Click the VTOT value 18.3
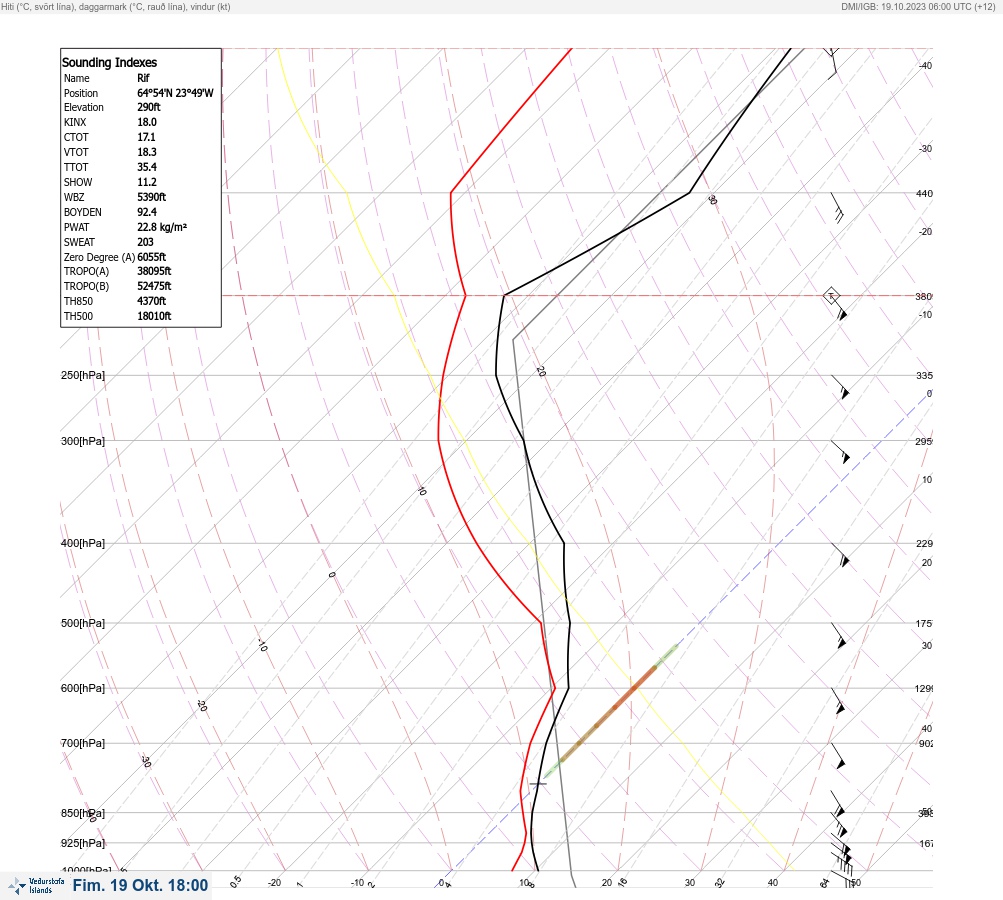This screenshot has width=1003, height=900. point(146,152)
